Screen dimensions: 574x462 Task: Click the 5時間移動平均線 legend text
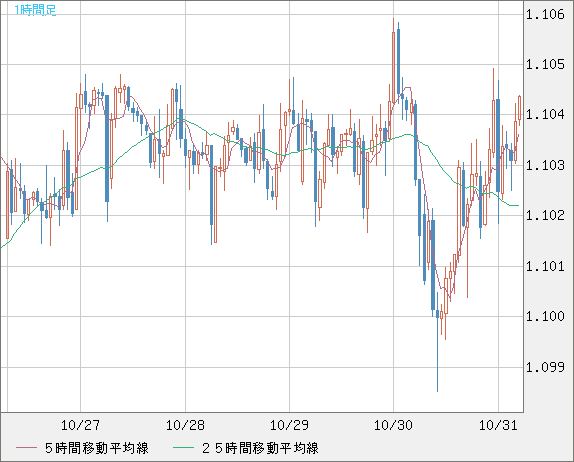[x=97, y=448]
